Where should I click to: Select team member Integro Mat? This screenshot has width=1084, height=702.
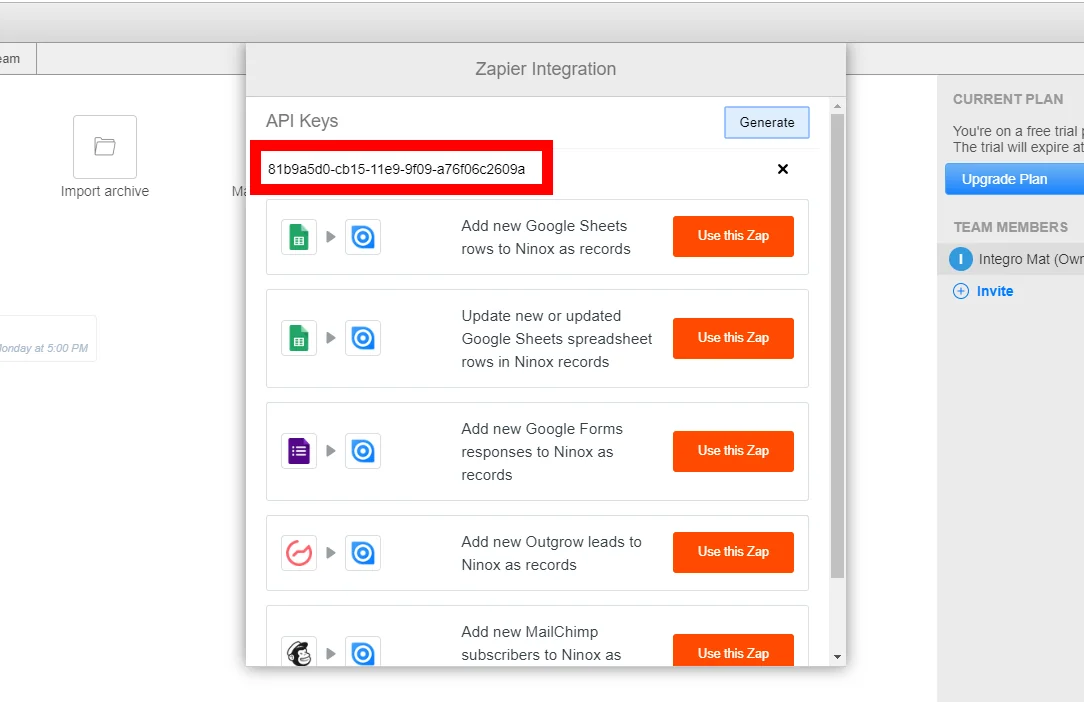point(1011,259)
